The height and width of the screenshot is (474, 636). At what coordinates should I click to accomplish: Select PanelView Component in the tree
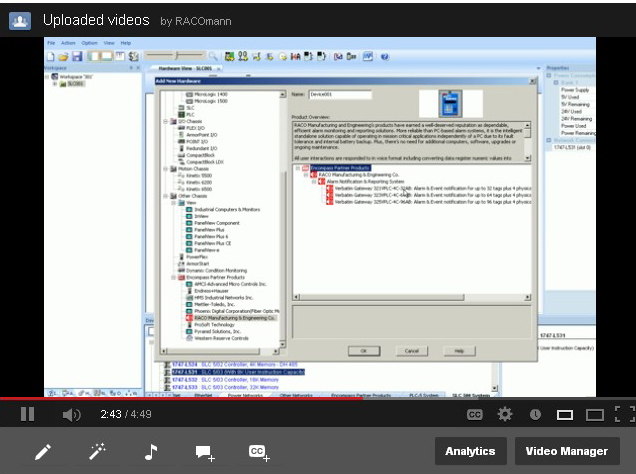point(217,223)
